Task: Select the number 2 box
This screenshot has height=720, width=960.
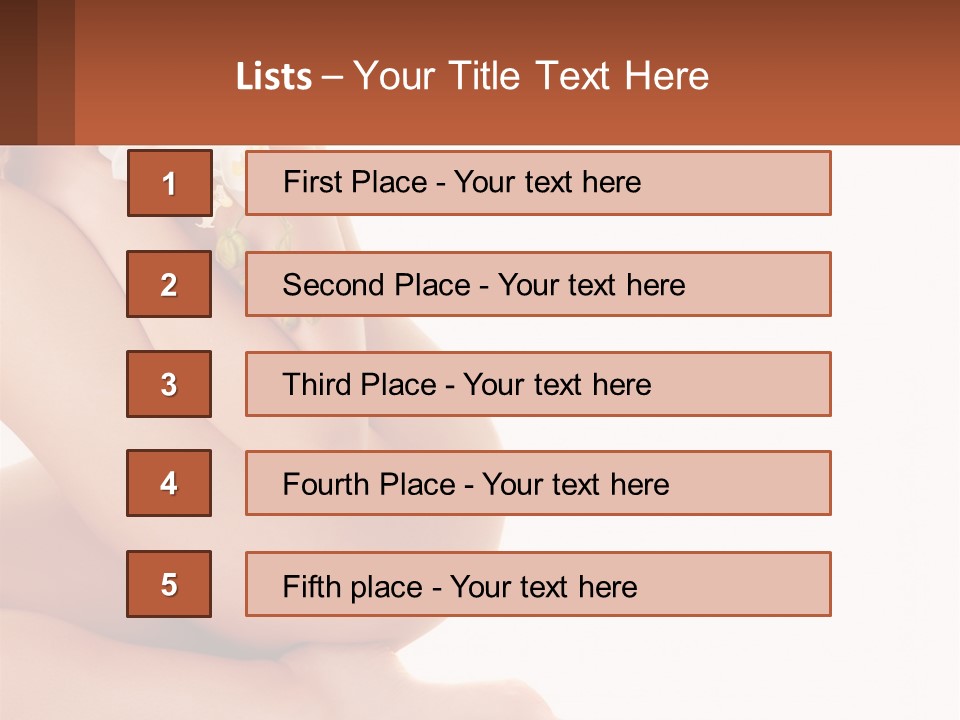Action: click(169, 284)
